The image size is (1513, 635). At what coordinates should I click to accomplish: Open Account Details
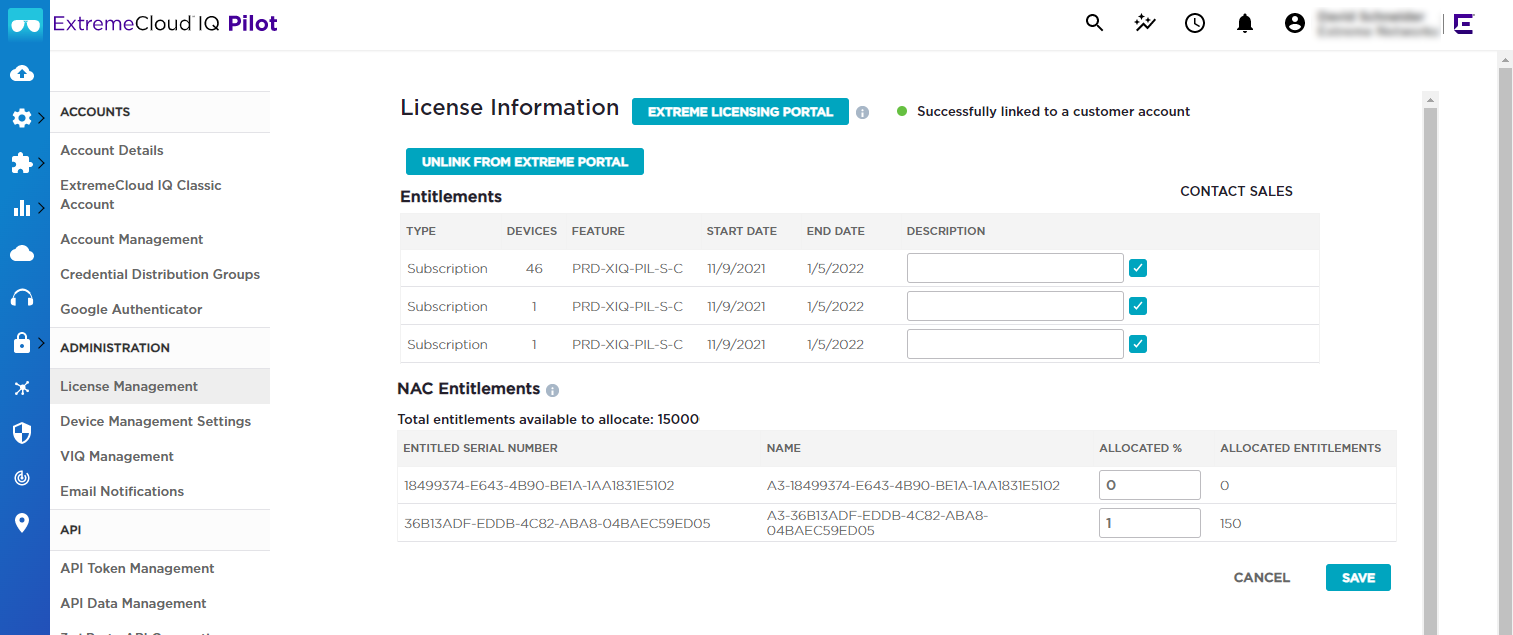click(x=111, y=150)
